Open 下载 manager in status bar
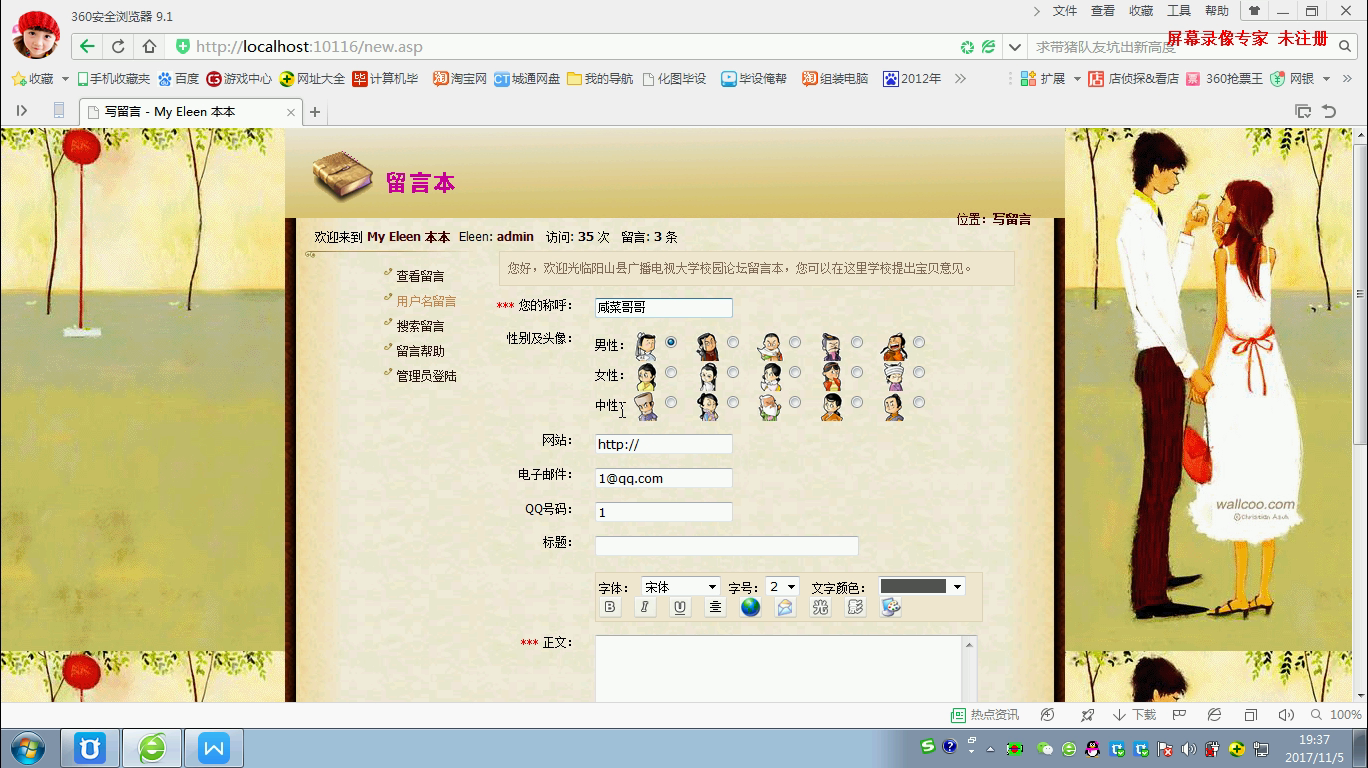 (x=1134, y=715)
